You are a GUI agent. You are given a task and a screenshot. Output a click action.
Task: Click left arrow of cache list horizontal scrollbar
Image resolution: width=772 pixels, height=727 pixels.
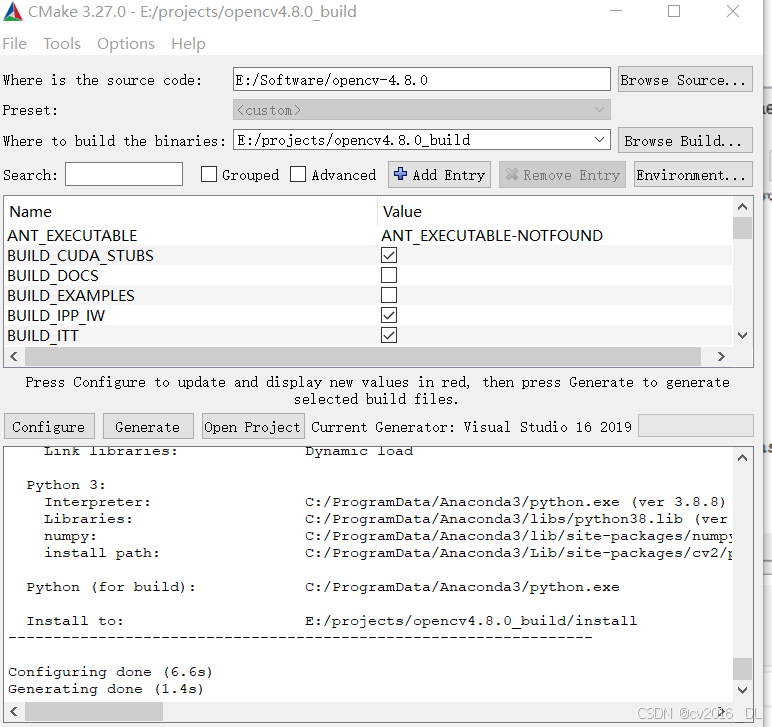[x=14, y=356]
